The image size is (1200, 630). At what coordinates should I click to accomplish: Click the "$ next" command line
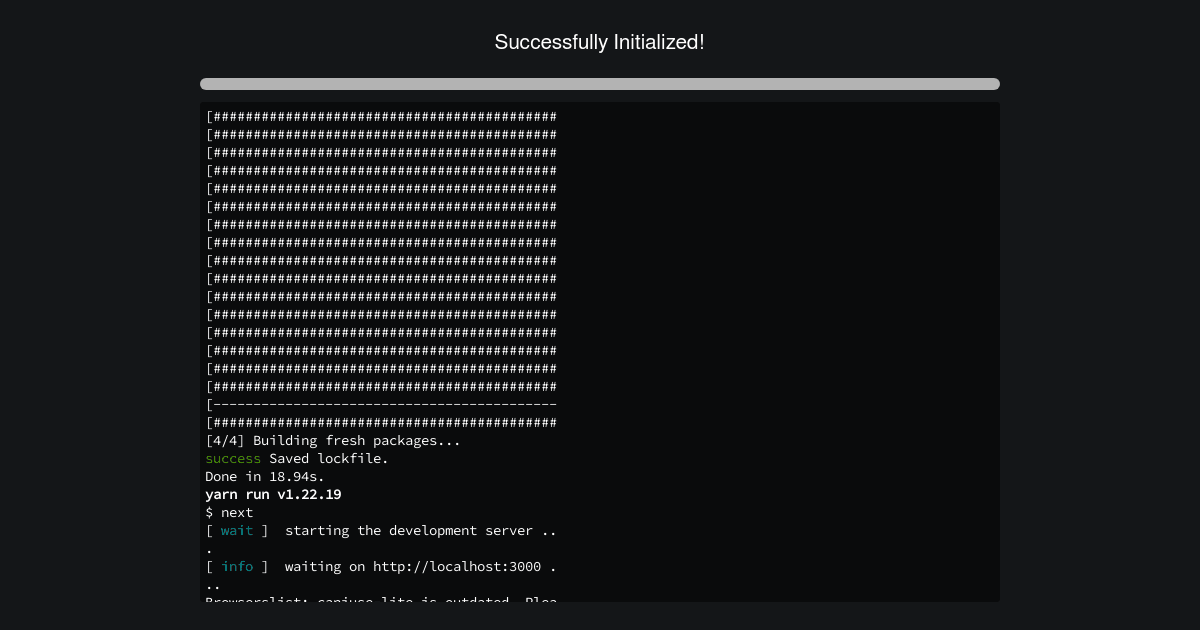pyautogui.click(x=229, y=513)
